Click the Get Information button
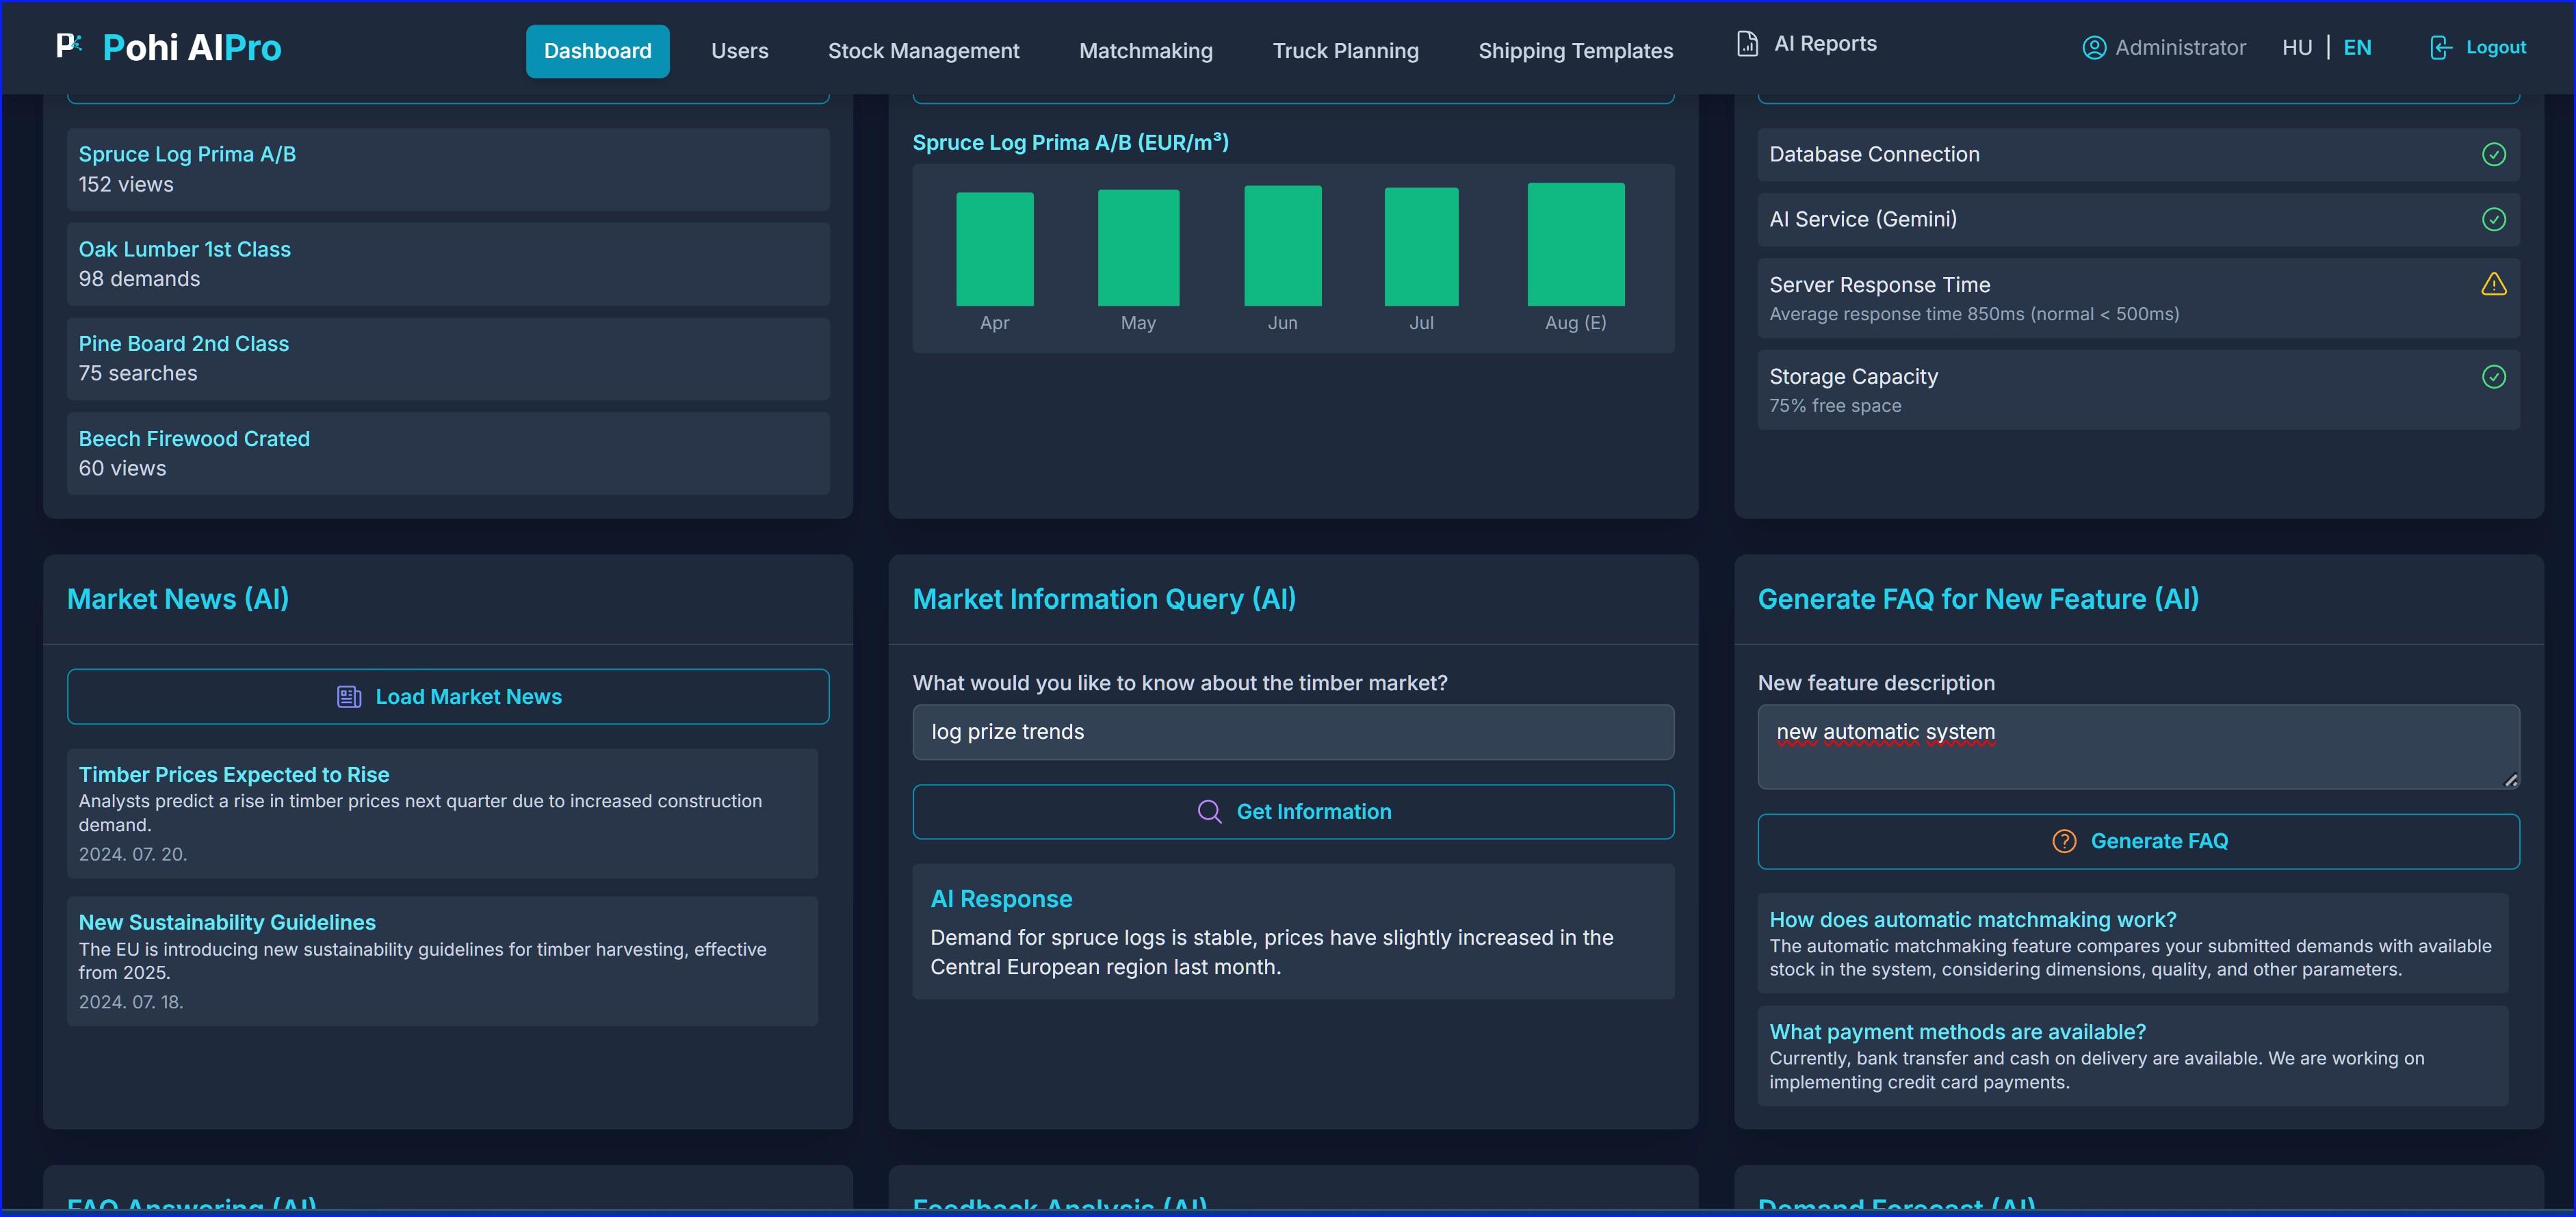 tap(1293, 812)
